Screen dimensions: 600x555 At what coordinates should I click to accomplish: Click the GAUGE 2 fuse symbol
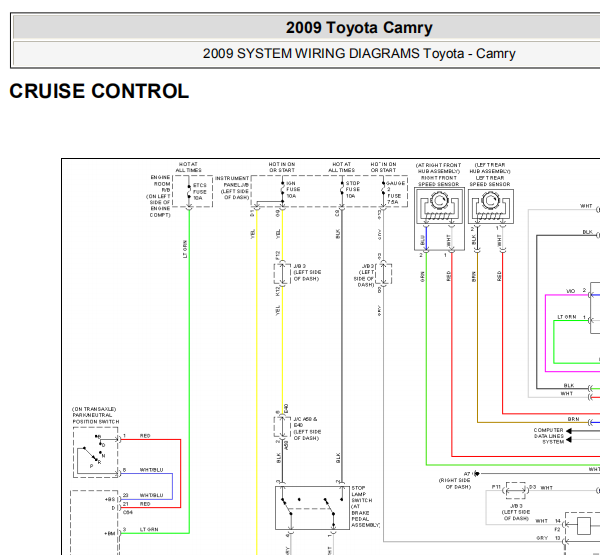coord(383,190)
